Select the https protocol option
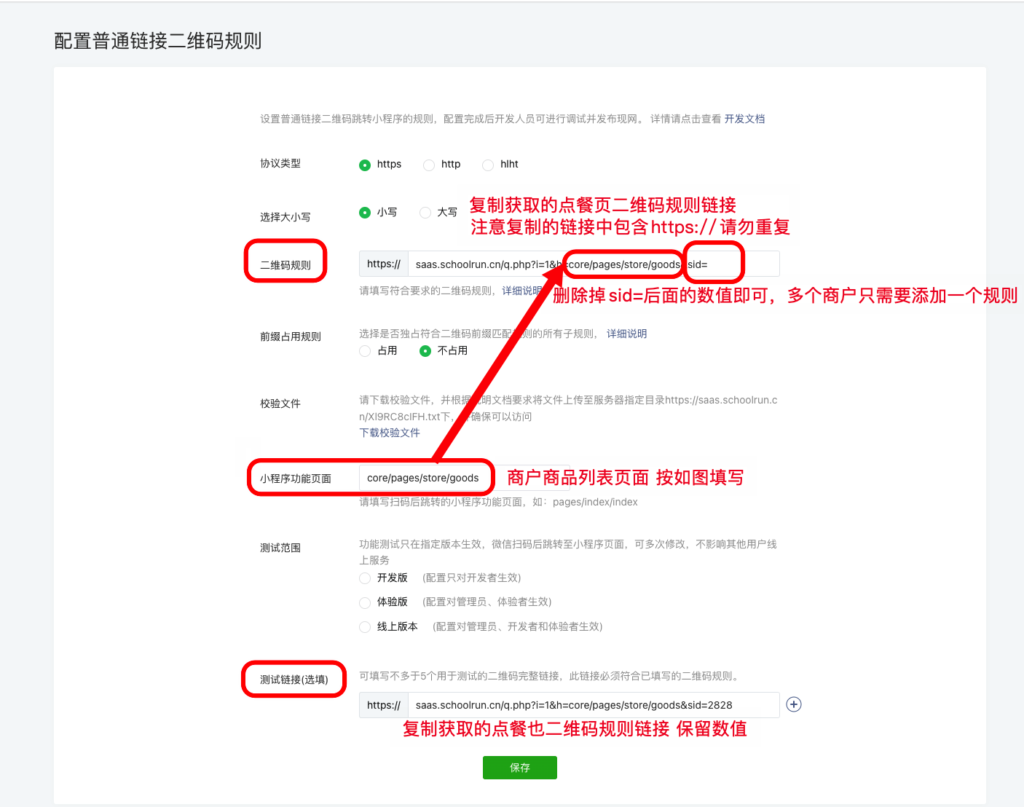 364,164
